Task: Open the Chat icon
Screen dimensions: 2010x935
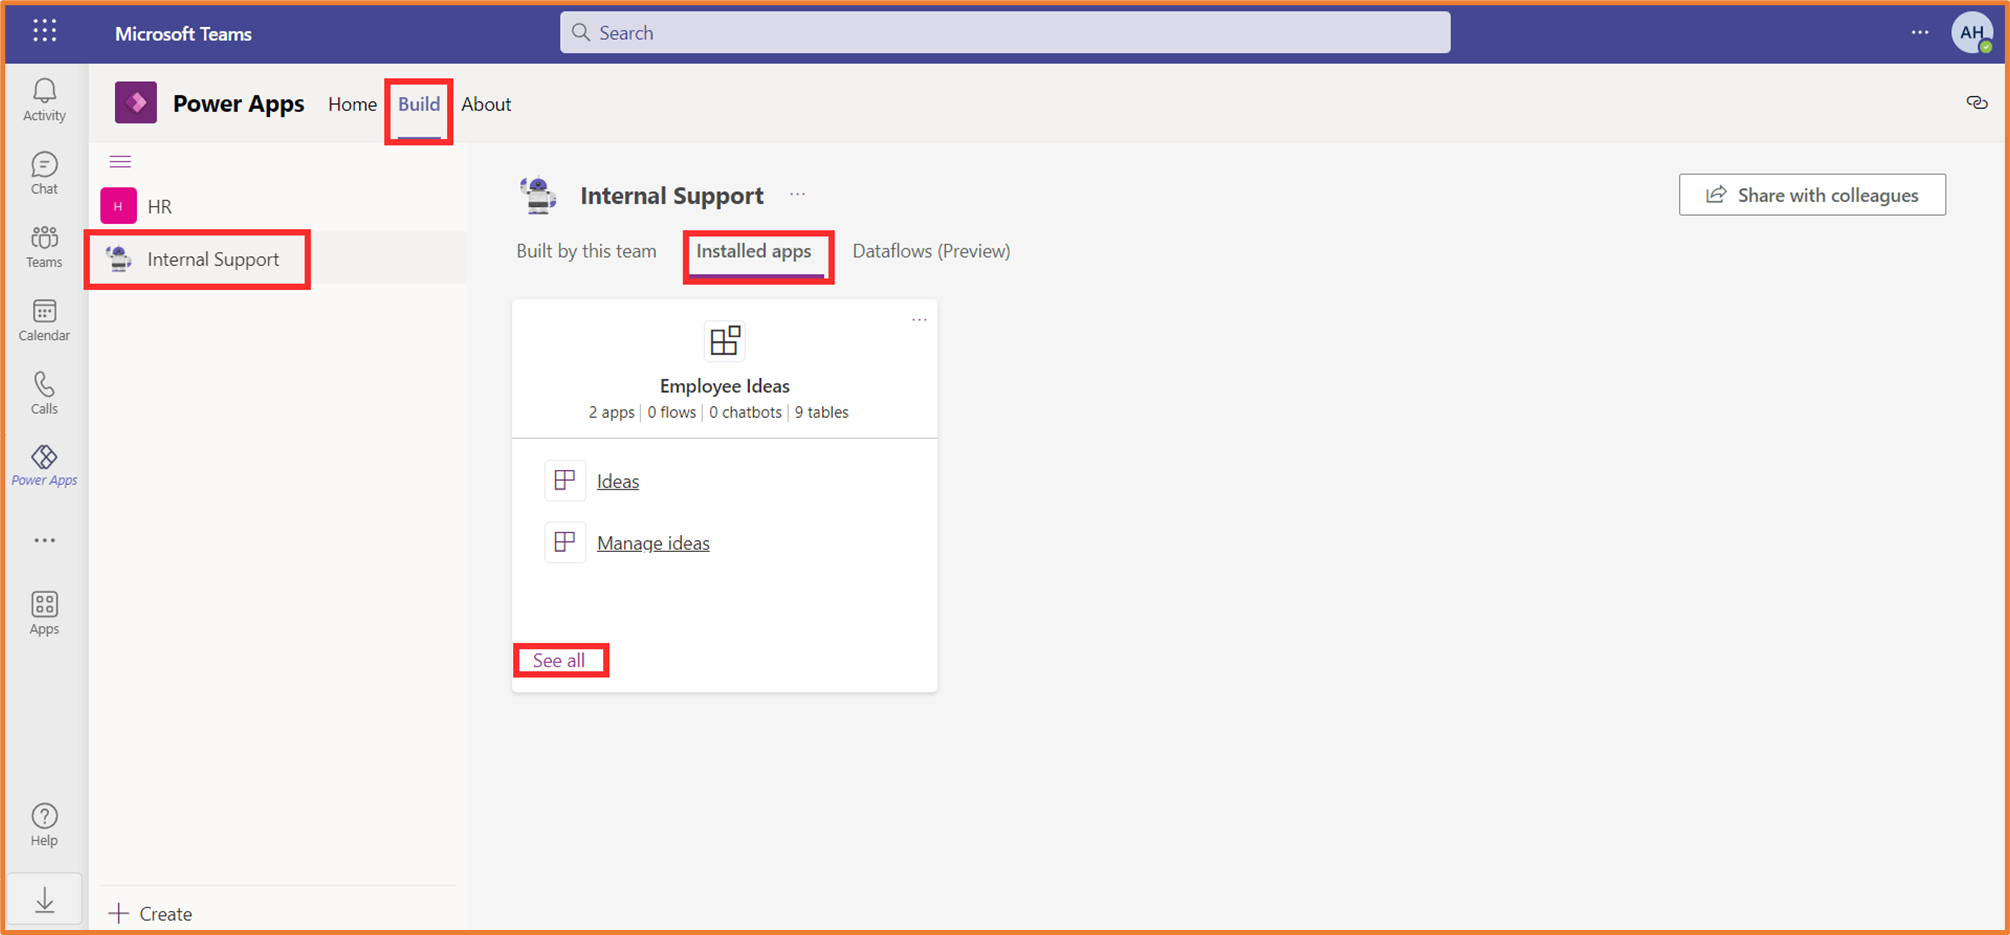Action: pyautogui.click(x=44, y=172)
